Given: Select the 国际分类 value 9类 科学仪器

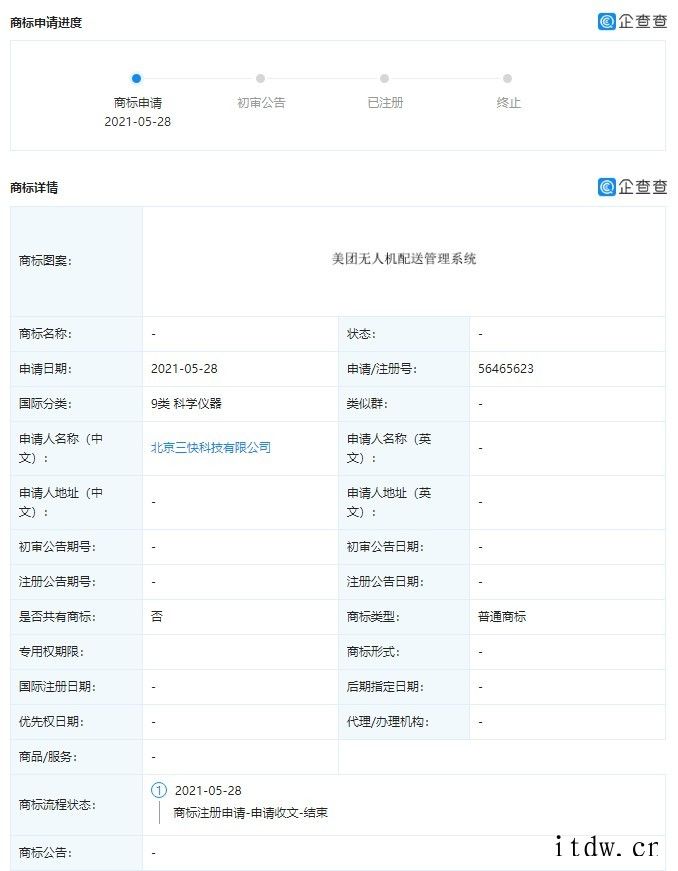Looking at the screenshot, I should [x=187, y=404].
